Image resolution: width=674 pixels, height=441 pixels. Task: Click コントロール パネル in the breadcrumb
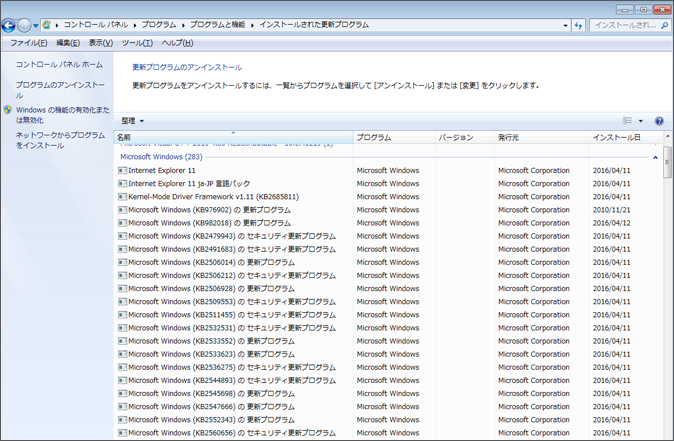click(96, 25)
